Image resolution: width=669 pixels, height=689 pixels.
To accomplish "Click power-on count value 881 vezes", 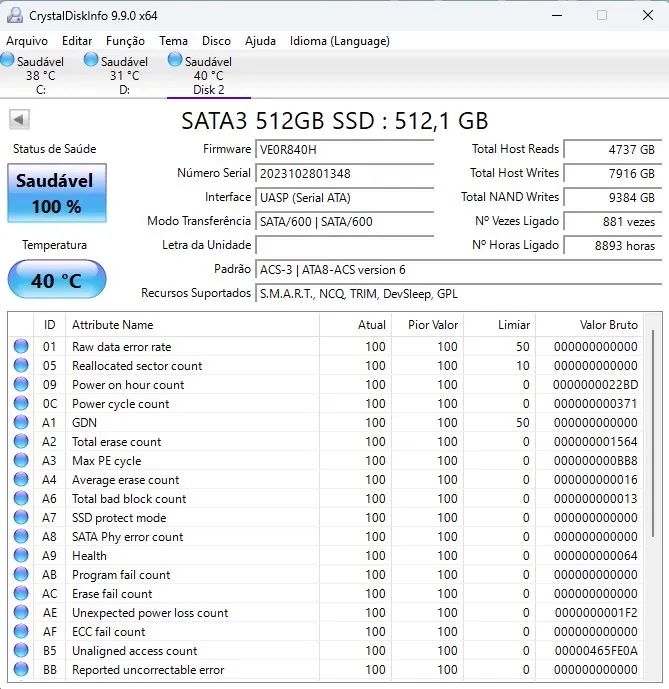I will point(613,221).
